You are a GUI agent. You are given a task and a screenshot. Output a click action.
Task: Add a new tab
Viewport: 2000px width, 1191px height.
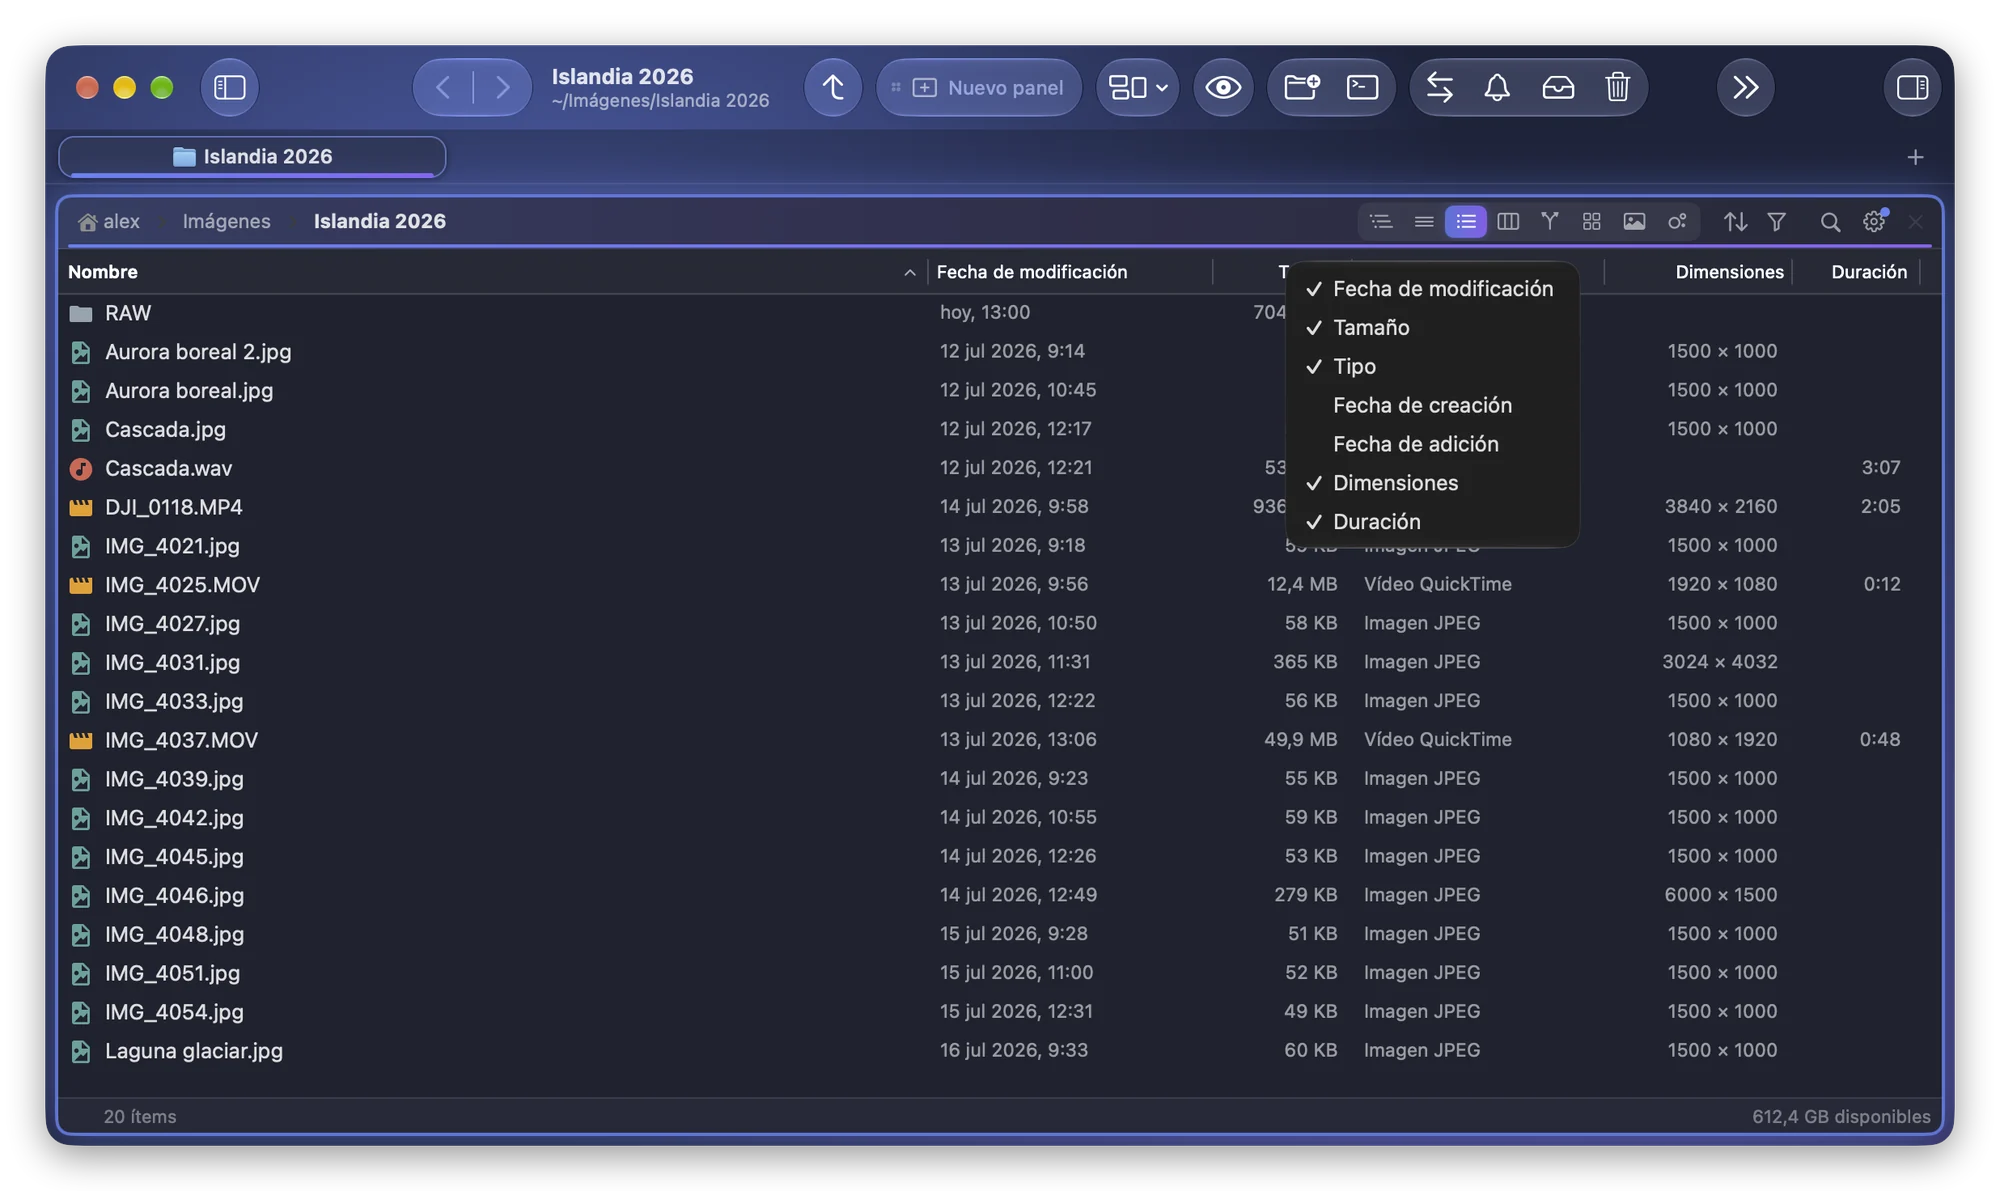click(x=1914, y=157)
